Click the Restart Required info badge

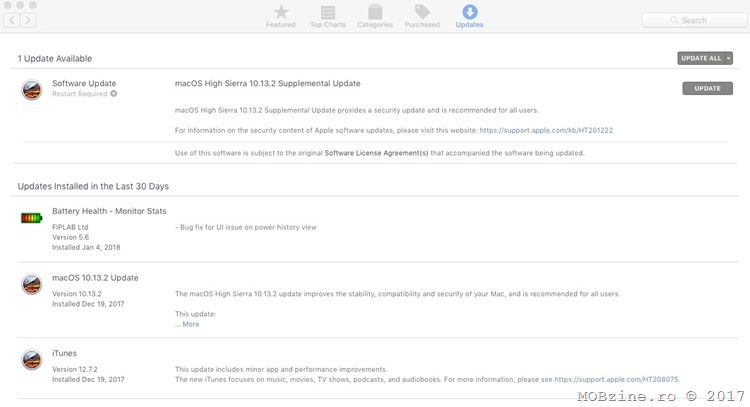pyautogui.click(x=114, y=93)
